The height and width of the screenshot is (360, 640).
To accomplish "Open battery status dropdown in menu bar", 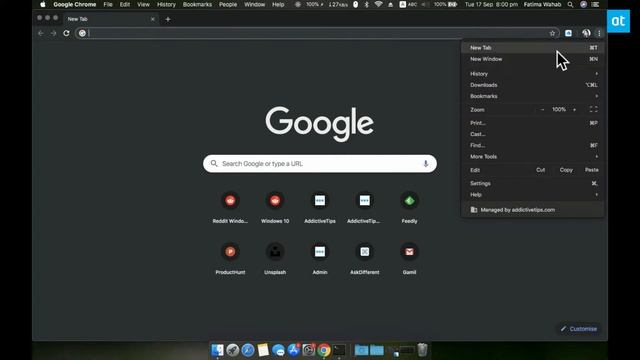I will tap(445, 4).
